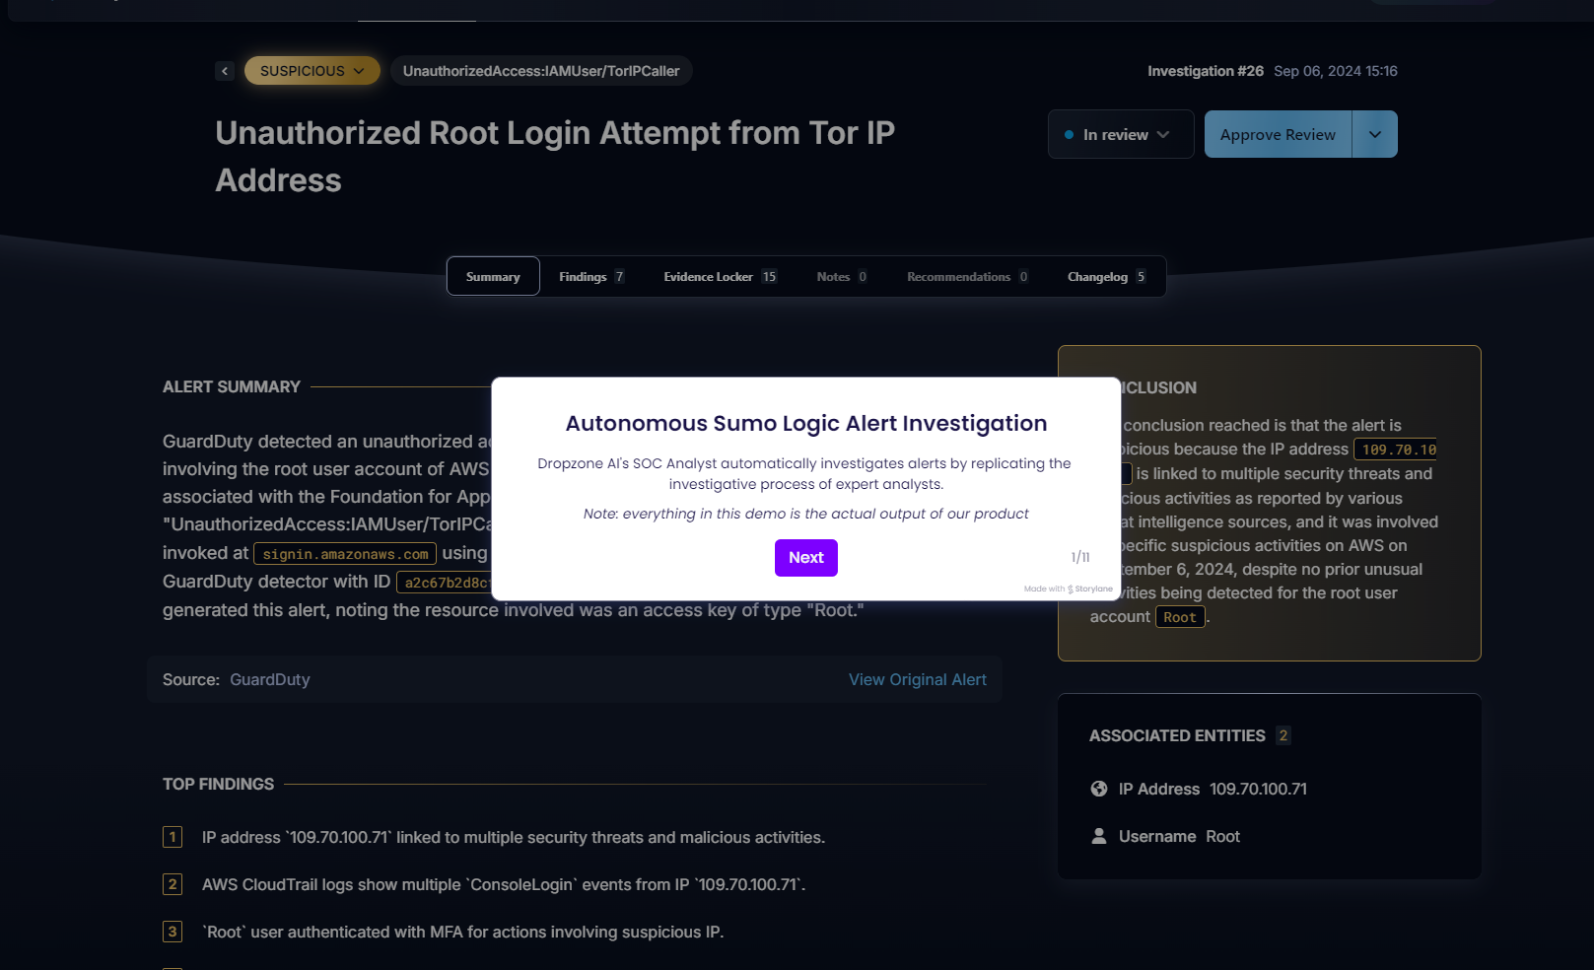Click the back arrow beside SUSPICIOUS badge
1594x970 pixels.
coord(224,71)
